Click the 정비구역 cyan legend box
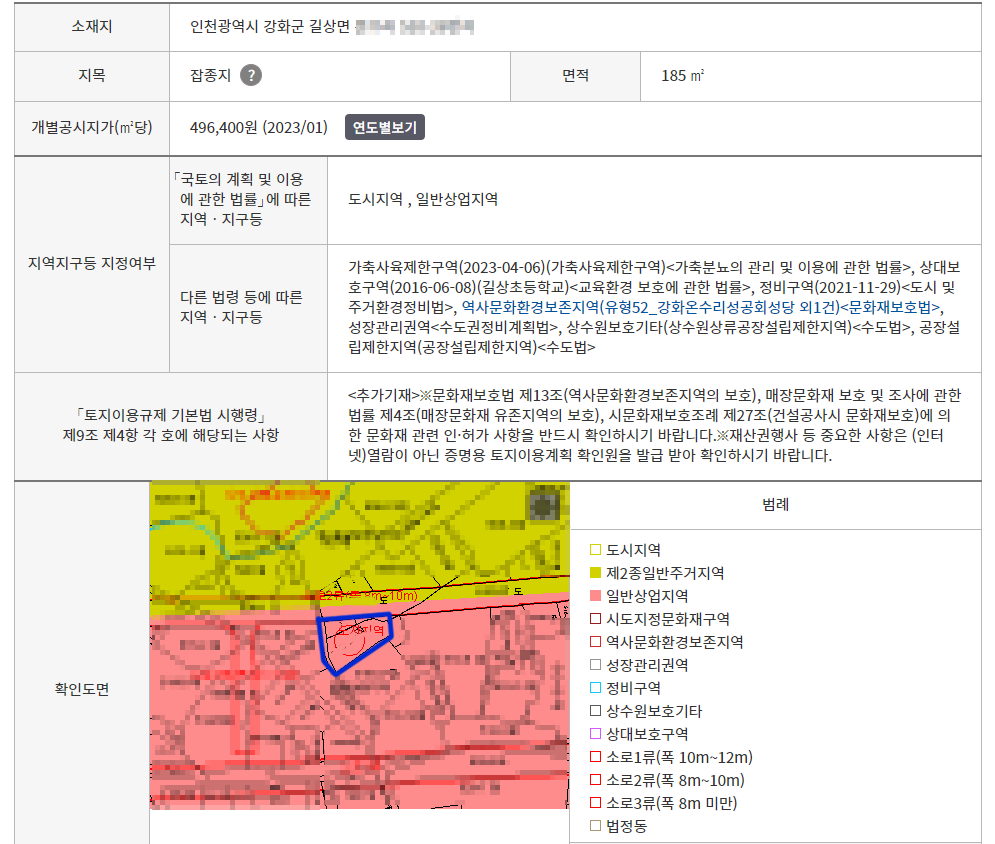This screenshot has height=844, width=995. 595,688
